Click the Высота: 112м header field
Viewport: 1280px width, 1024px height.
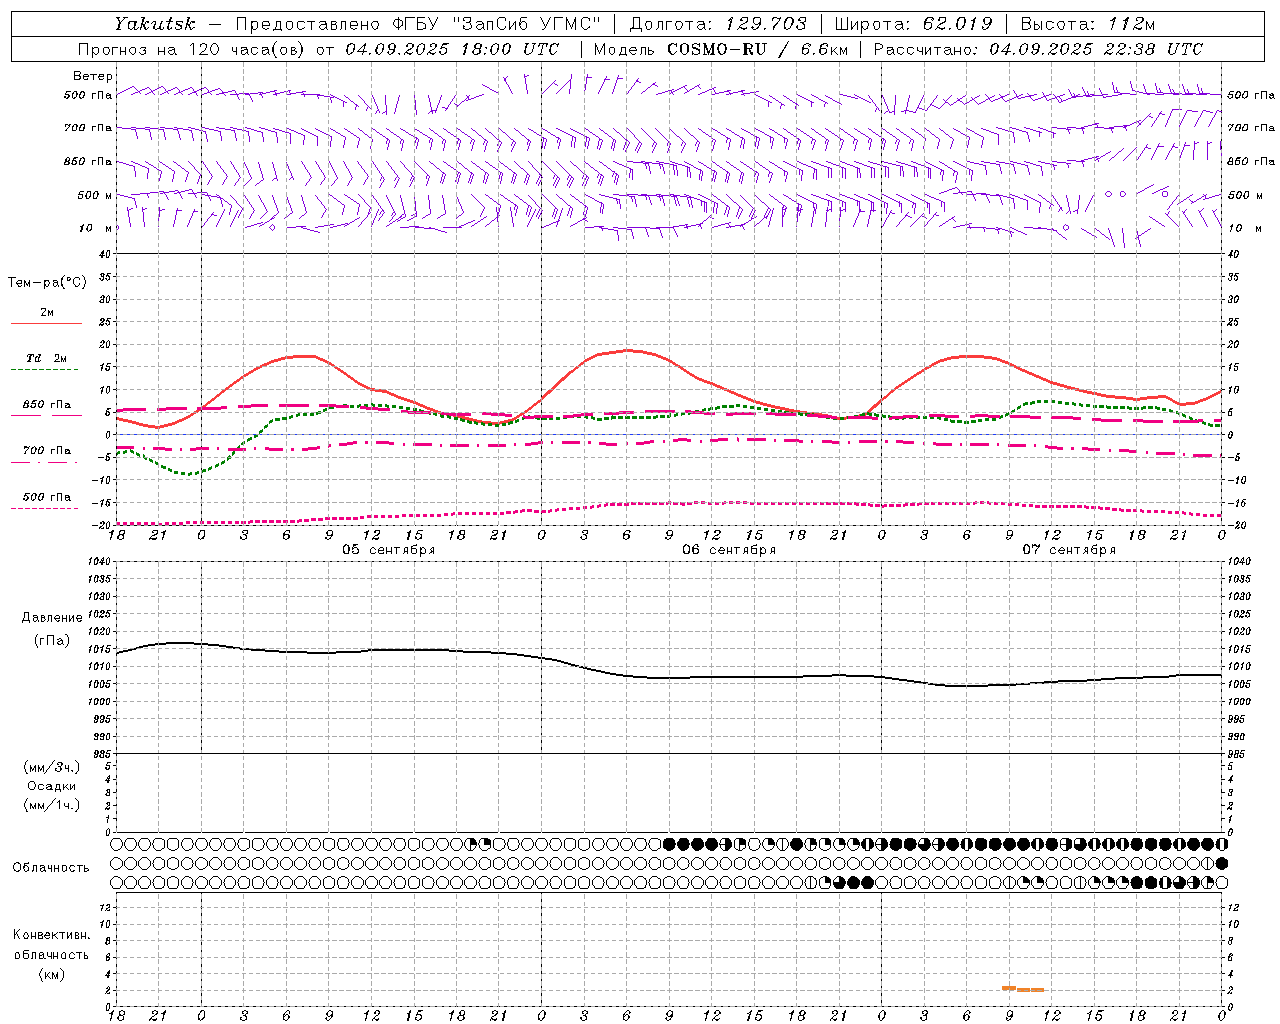pos(1087,24)
